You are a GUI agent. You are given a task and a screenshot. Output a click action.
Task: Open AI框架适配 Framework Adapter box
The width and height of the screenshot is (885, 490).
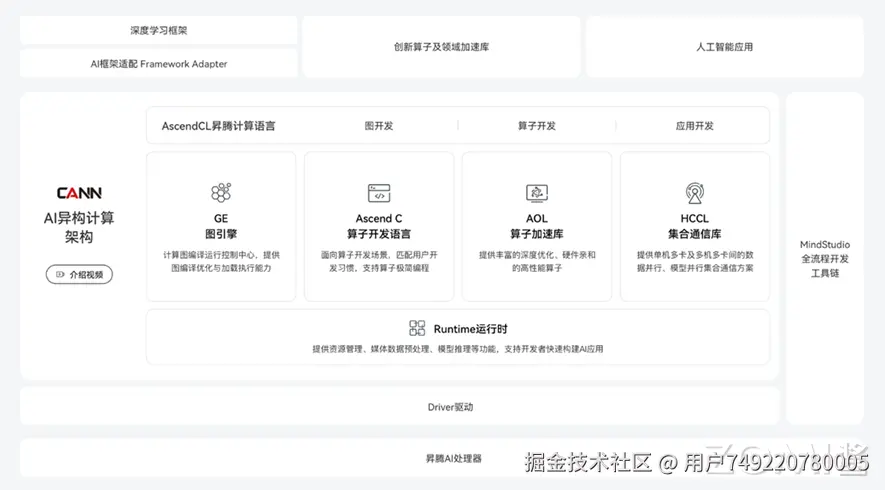coord(159,64)
